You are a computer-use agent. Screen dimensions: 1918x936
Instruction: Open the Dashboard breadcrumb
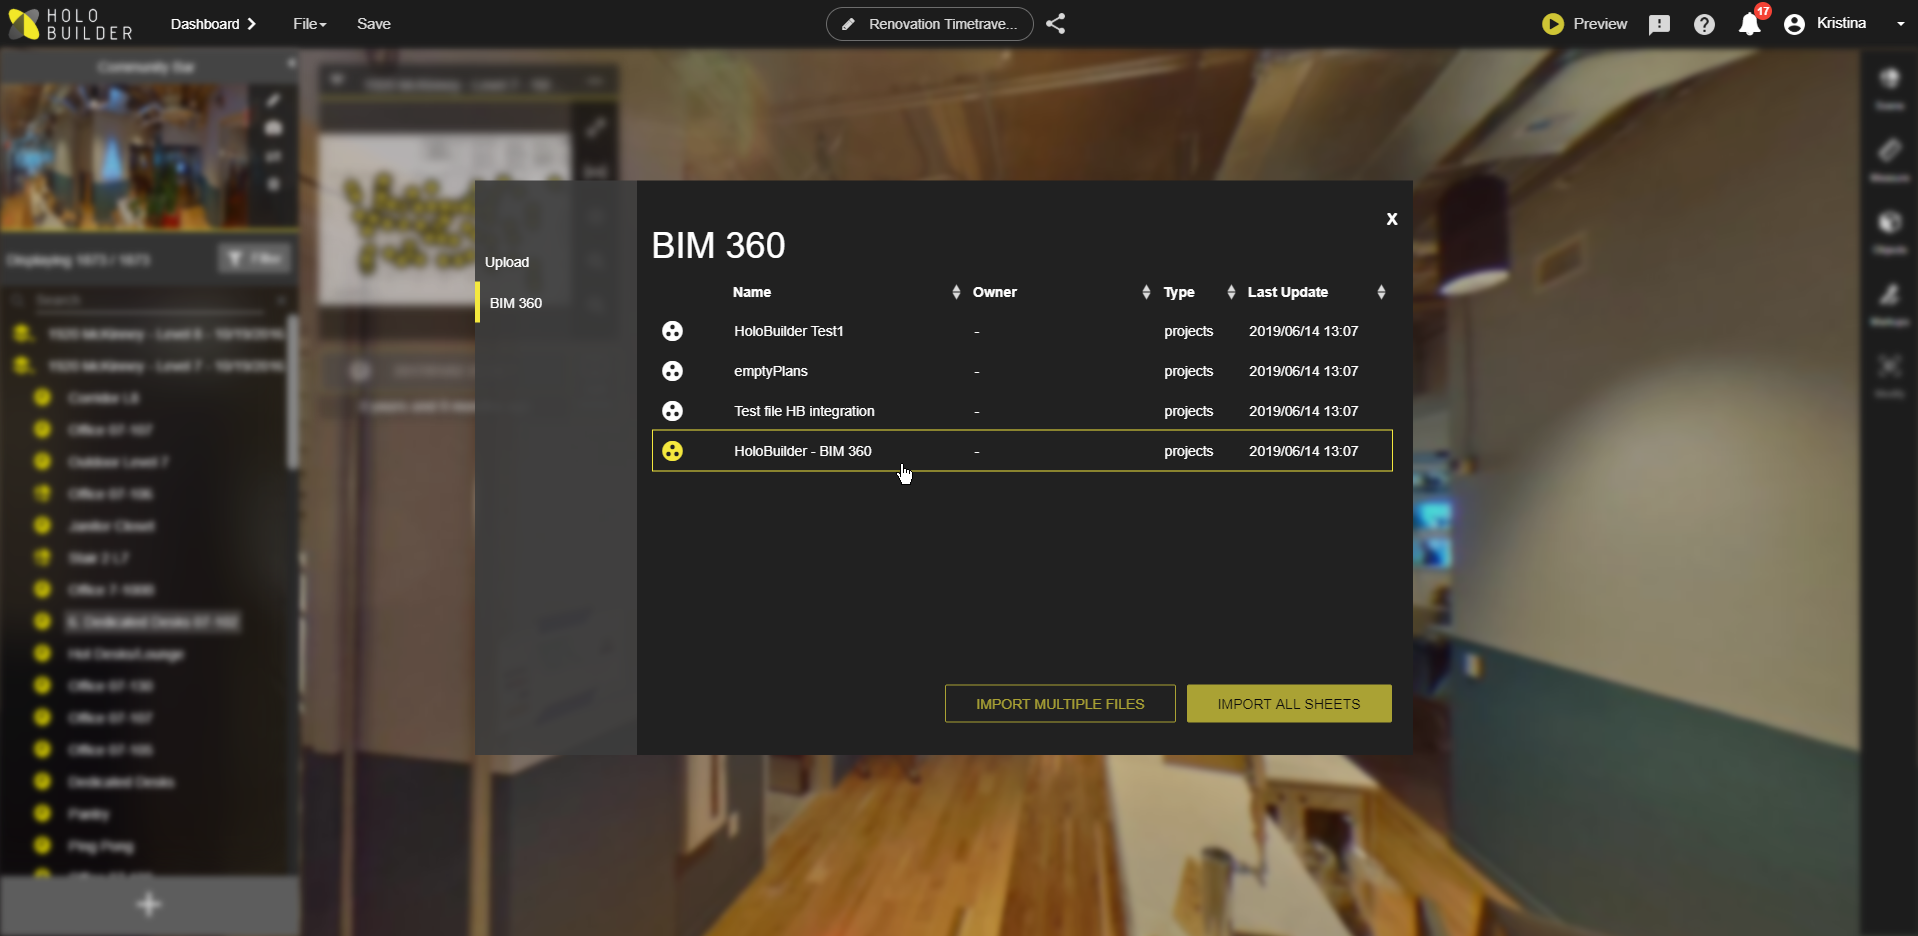212,24
